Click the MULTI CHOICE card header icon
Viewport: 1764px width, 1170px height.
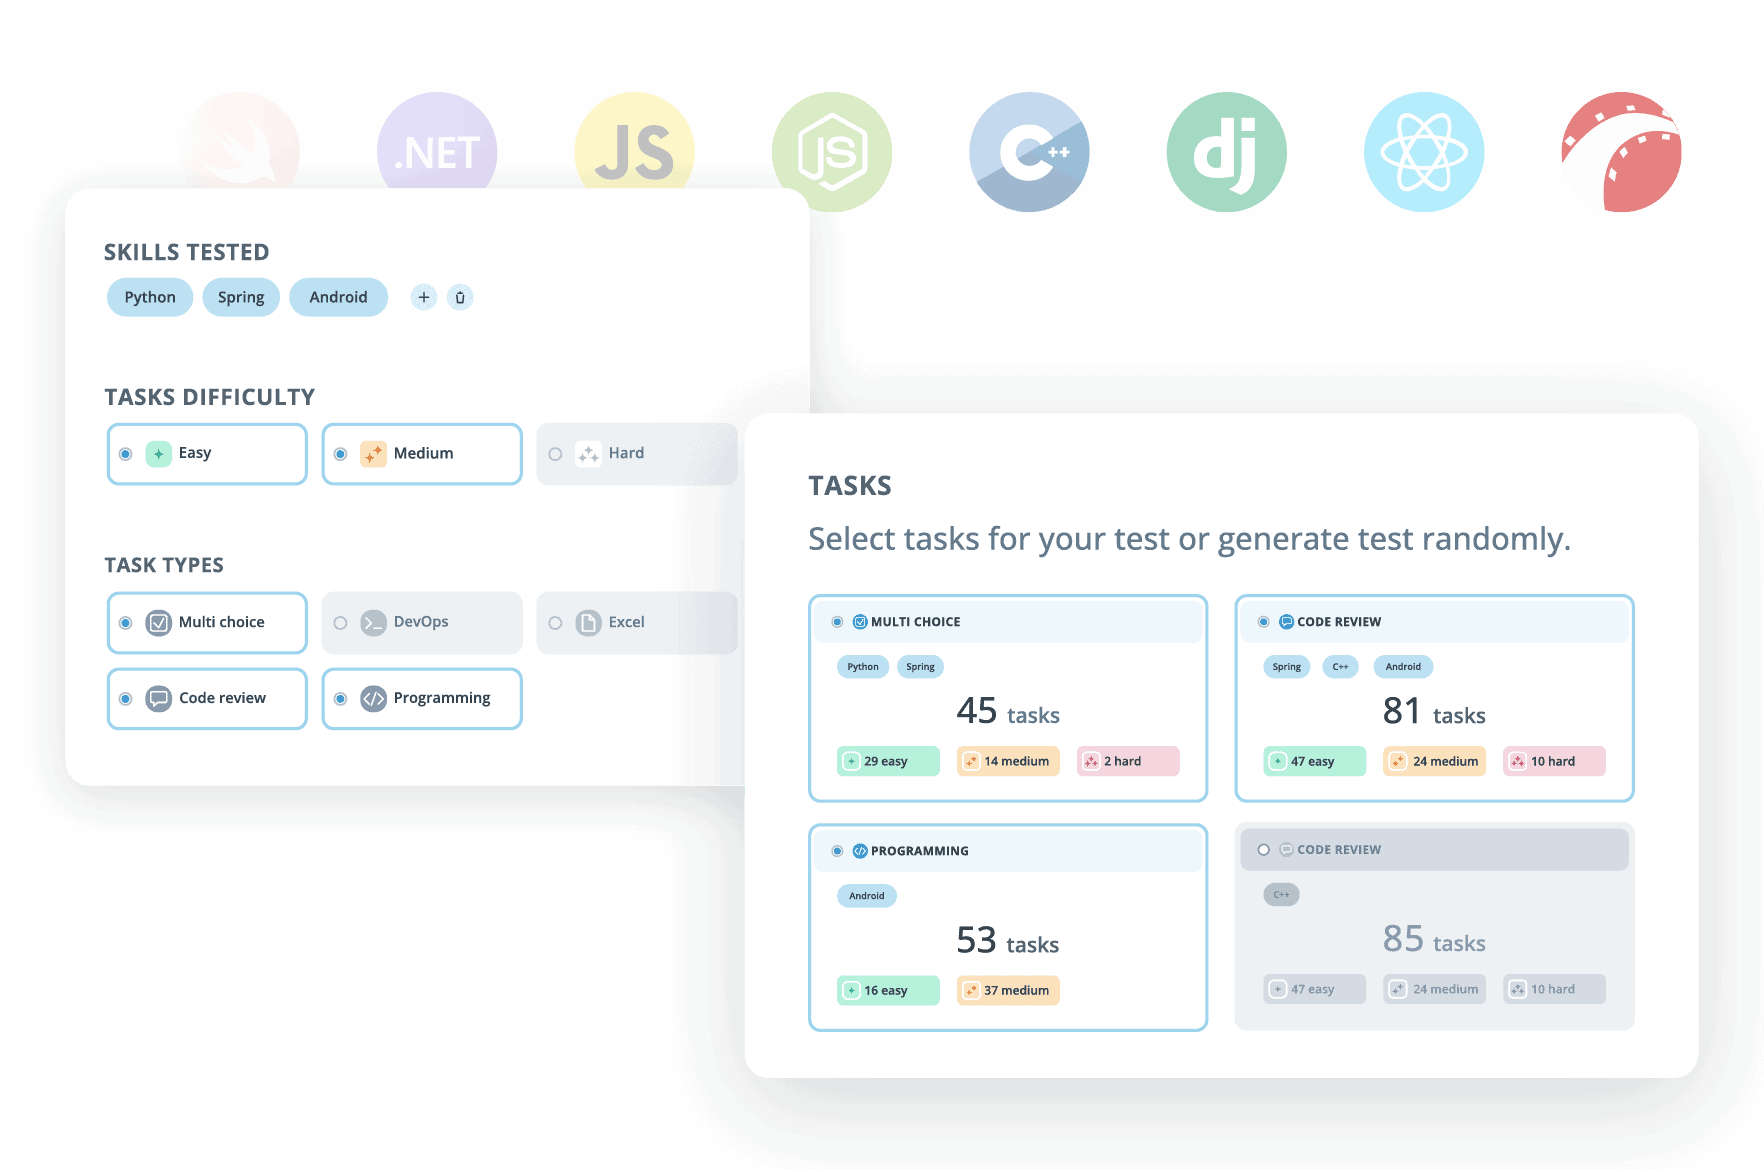(860, 622)
